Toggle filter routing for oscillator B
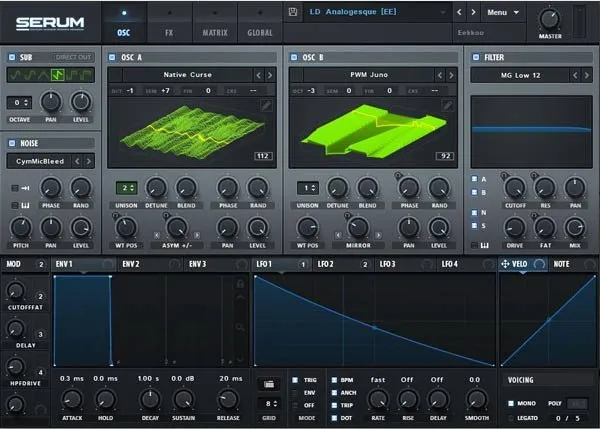The image size is (600, 429). pos(474,192)
